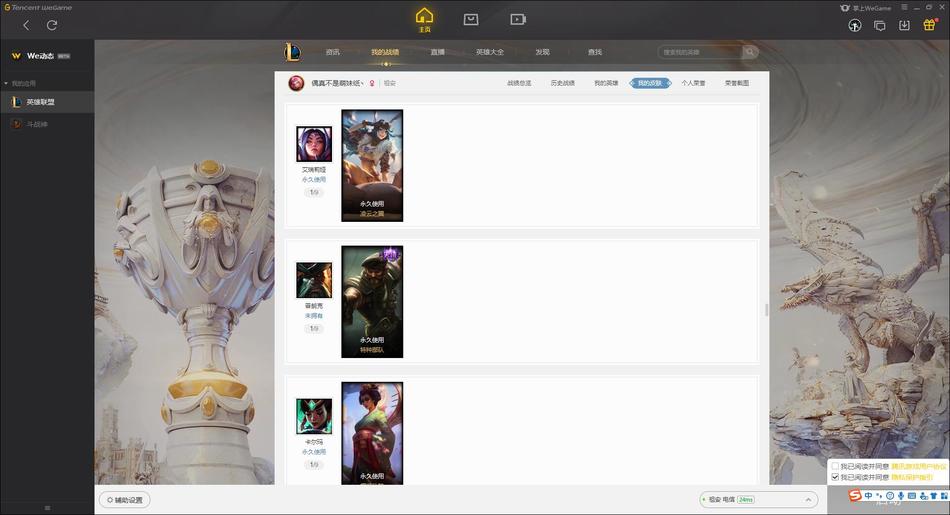Click the League of Legends logo in nav
Image resolution: width=950 pixels, height=515 pixels.
tap(292, 52)
